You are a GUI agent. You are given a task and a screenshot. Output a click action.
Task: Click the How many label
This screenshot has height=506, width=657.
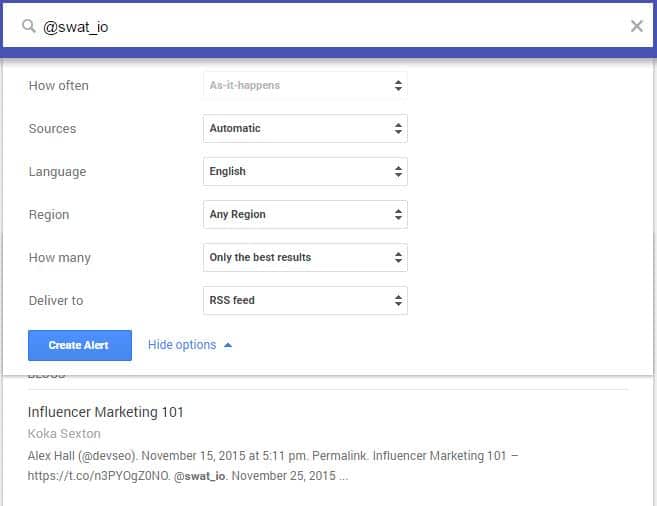pos(59,258)
